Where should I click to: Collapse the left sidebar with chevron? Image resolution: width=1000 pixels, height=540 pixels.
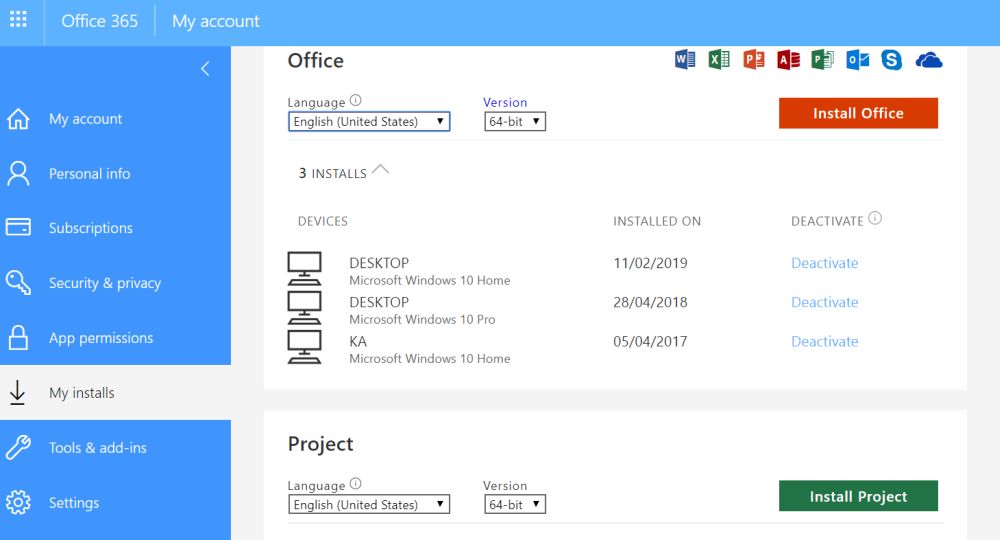click(x=205, y=69)
